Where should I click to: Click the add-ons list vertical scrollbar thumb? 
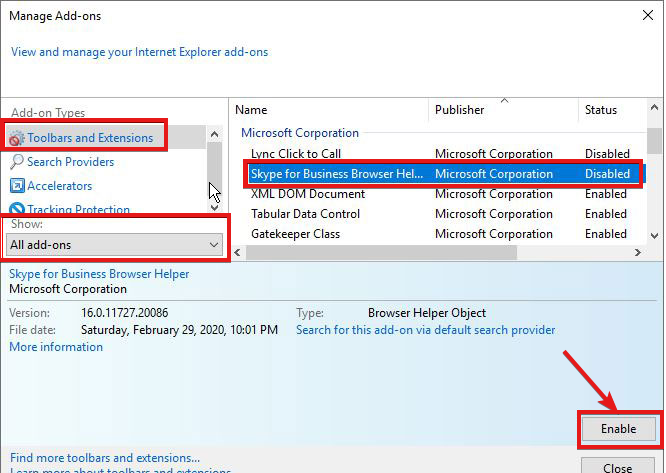click(x=655, y=141)
